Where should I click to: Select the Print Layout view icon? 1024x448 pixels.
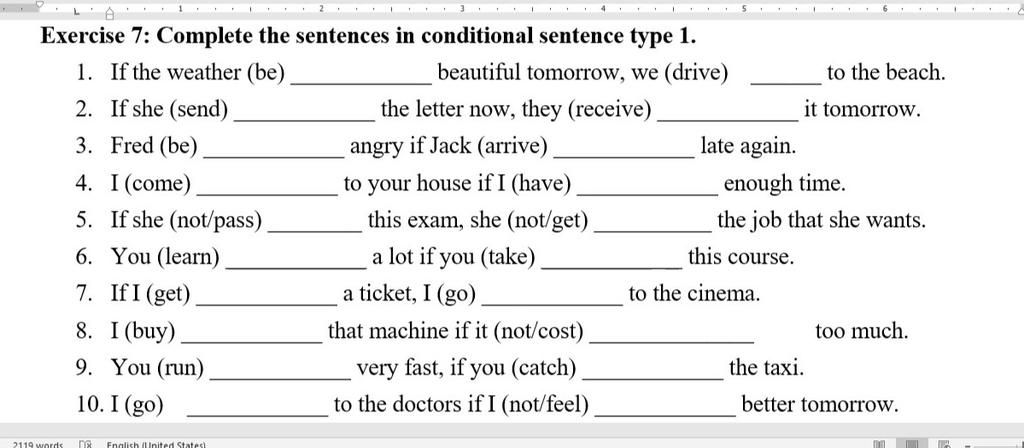(912, 444)
